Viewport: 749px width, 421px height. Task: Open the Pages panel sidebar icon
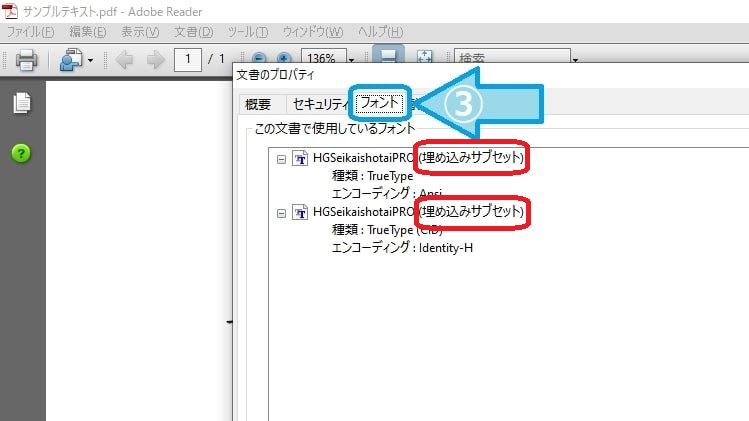(x=21, y=103)
